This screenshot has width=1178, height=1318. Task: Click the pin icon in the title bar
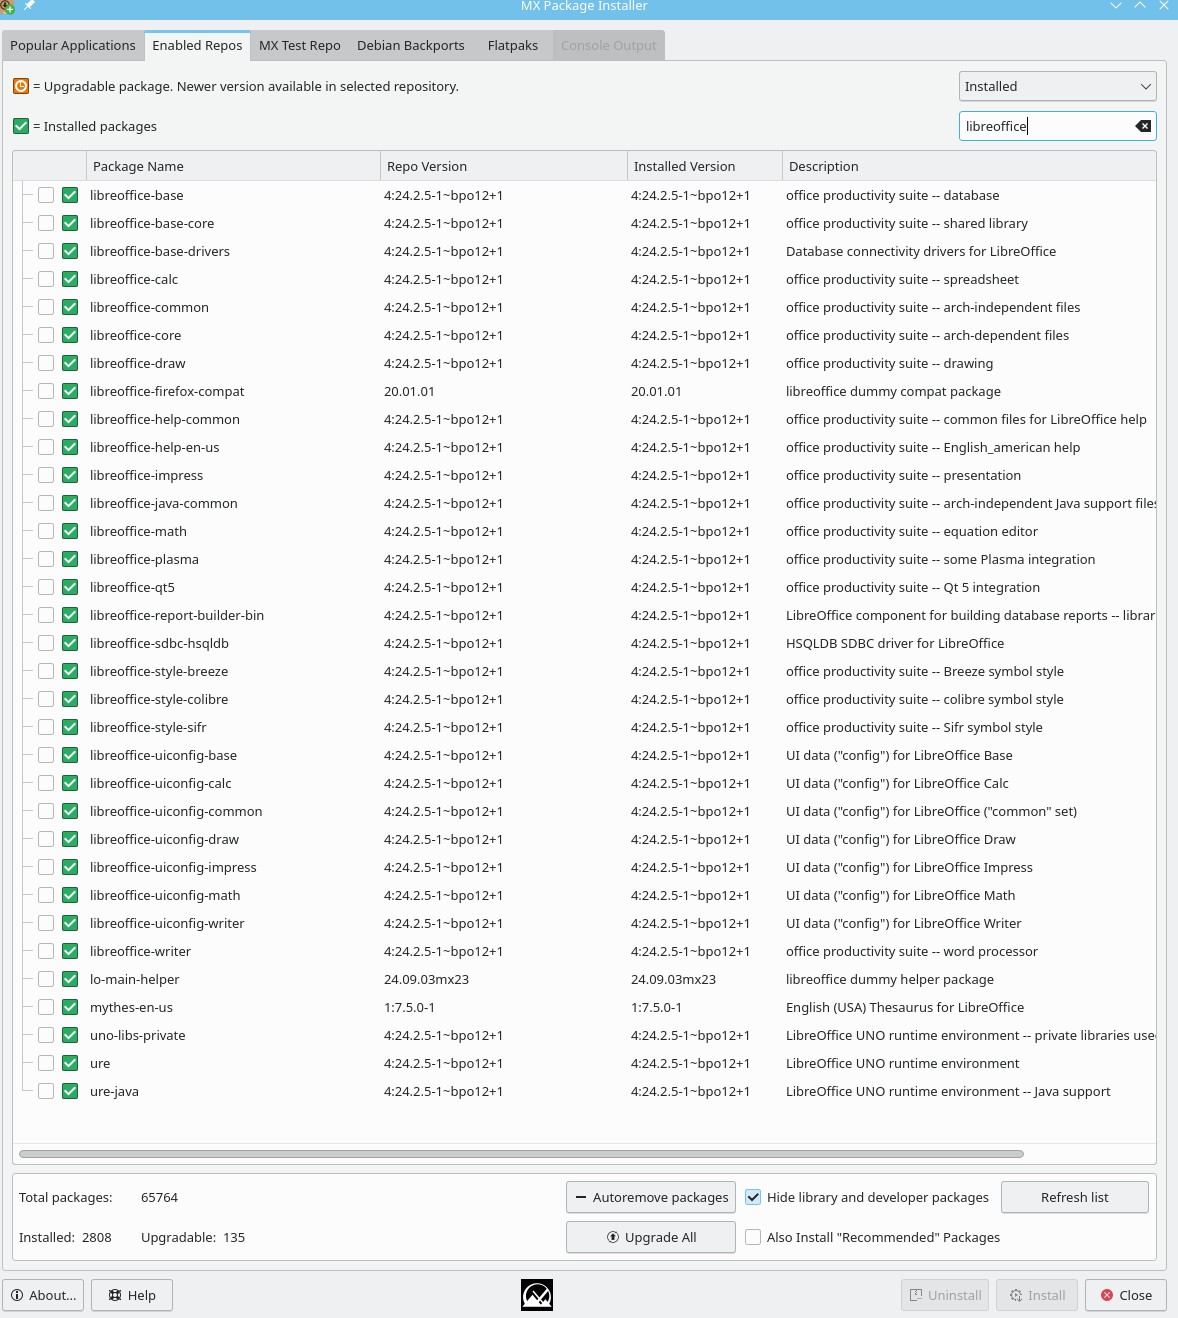coord(29,6)
